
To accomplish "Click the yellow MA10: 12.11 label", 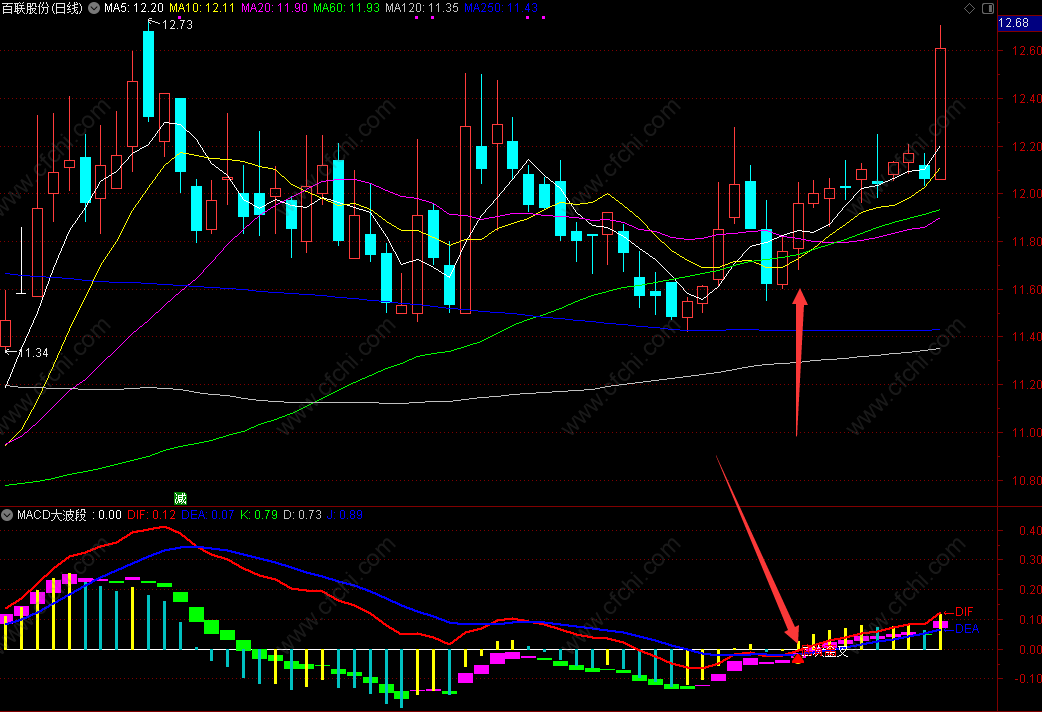I will tap(202, 8).
